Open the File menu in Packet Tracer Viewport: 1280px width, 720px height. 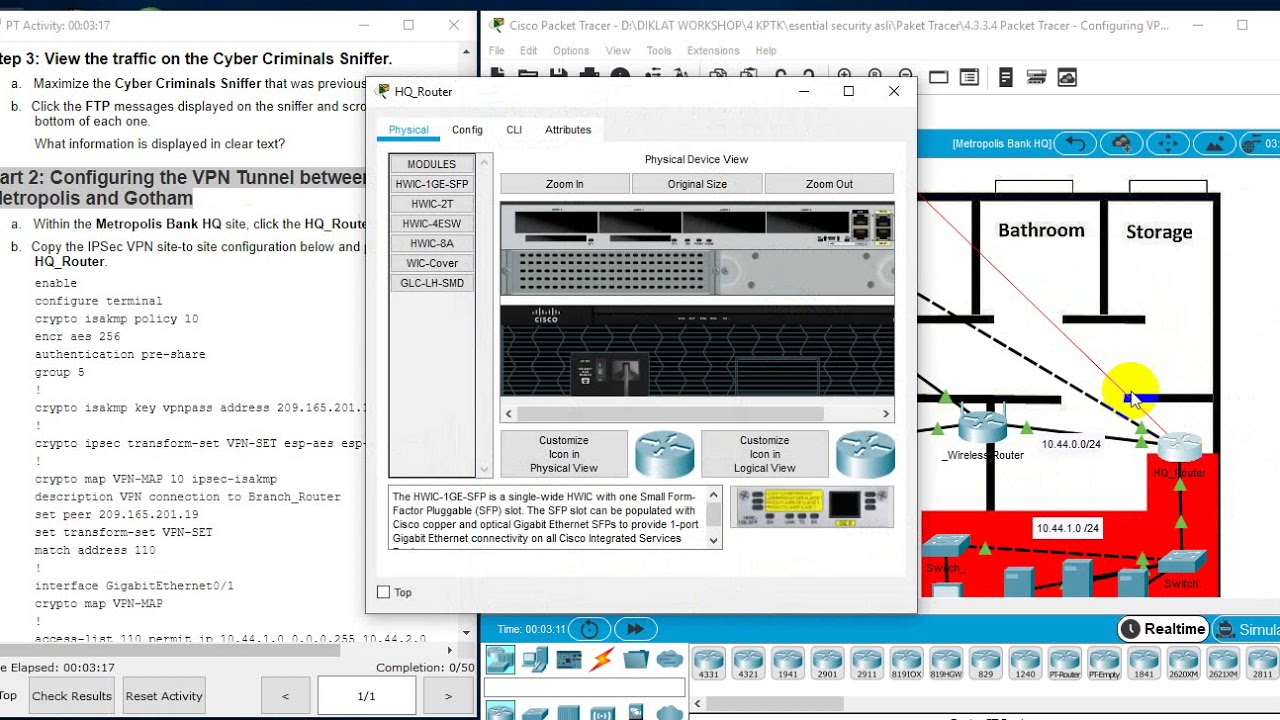(x=497, y=50)
